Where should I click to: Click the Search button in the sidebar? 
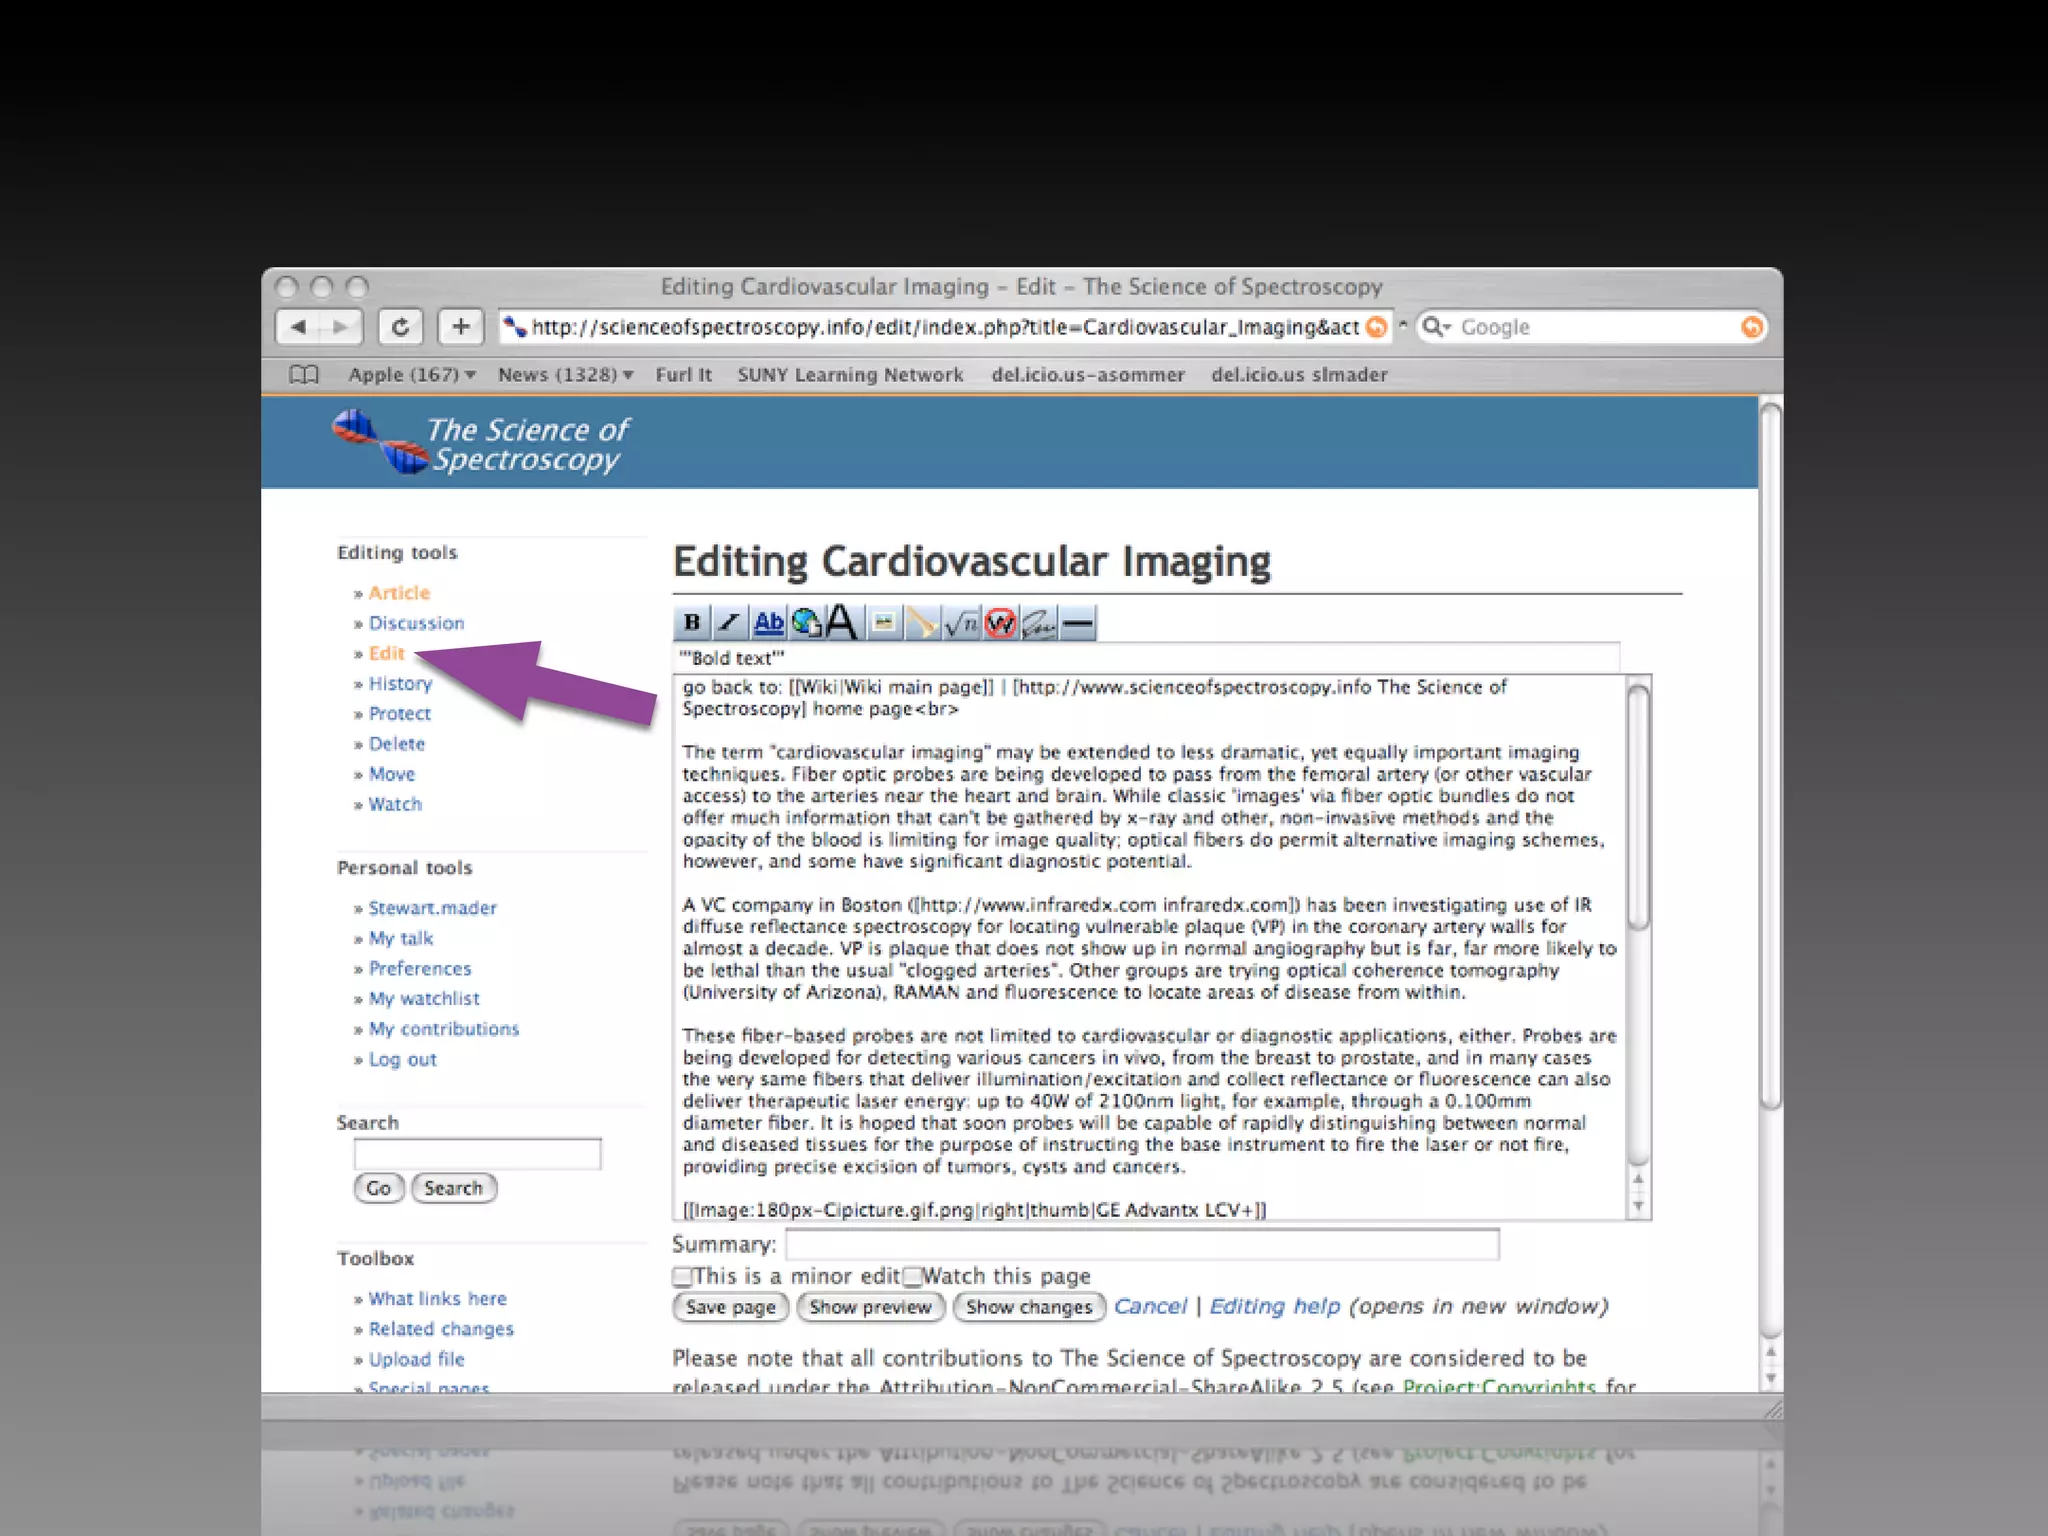pos(454,1188)
